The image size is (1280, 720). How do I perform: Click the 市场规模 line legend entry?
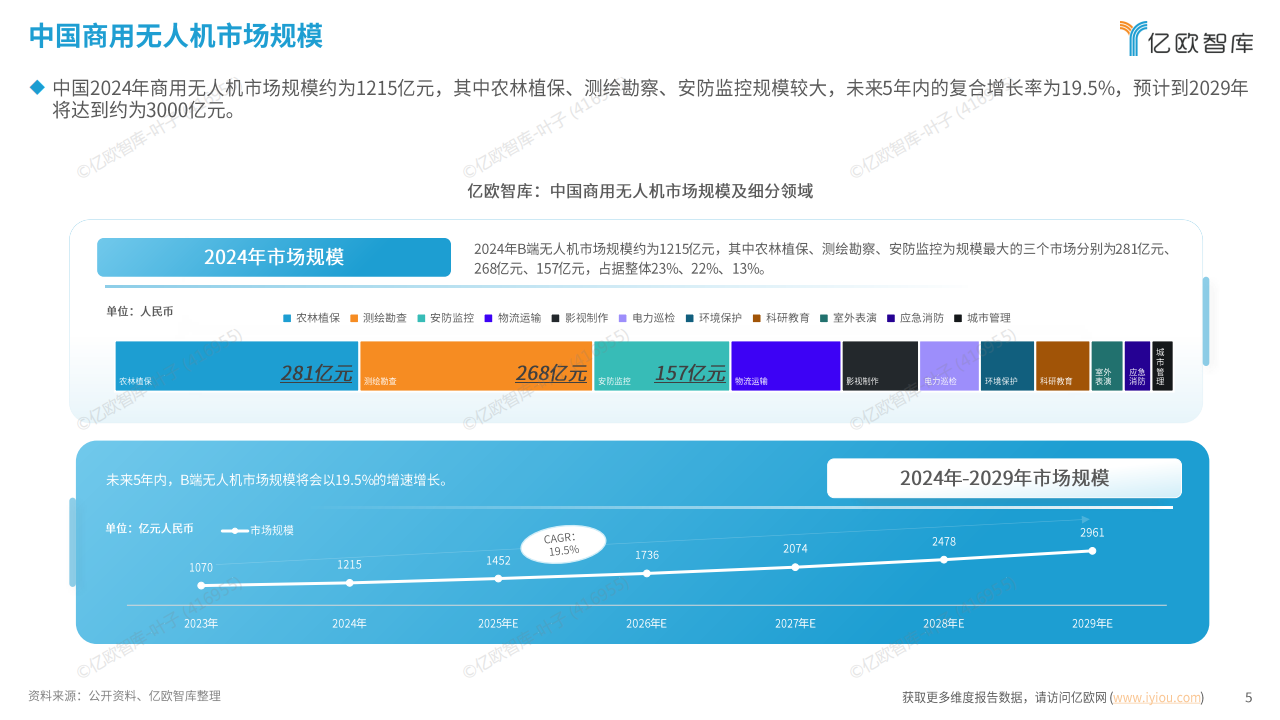pyautogui.click(x=258, y=530)
